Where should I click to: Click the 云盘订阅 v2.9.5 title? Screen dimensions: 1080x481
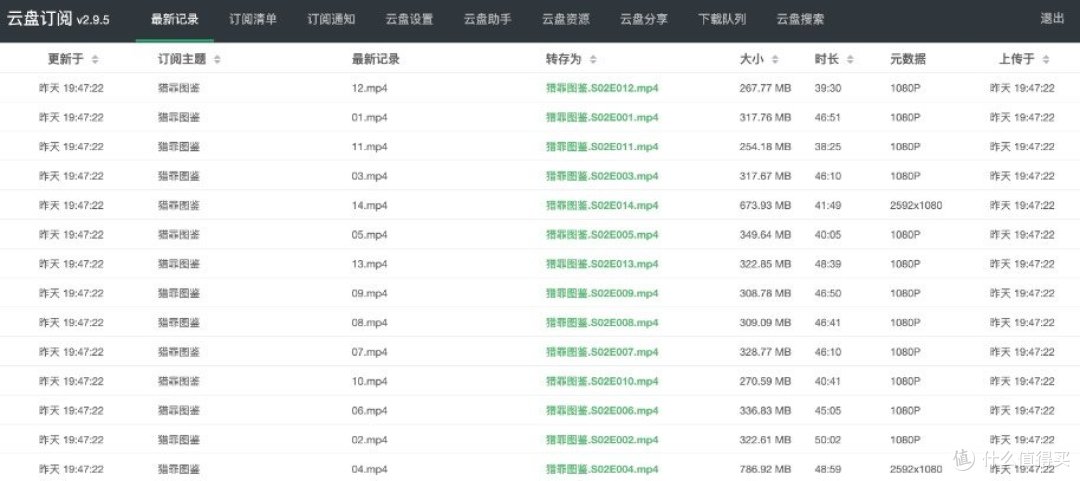58,19
